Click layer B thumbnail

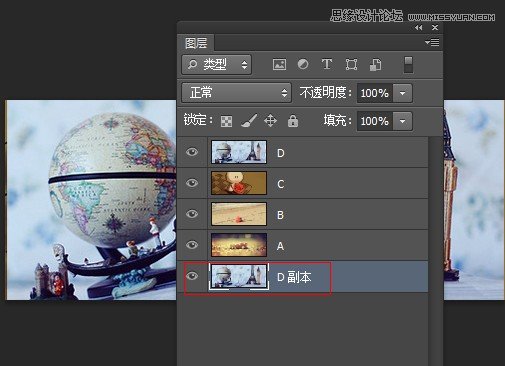tap(239, 214)
